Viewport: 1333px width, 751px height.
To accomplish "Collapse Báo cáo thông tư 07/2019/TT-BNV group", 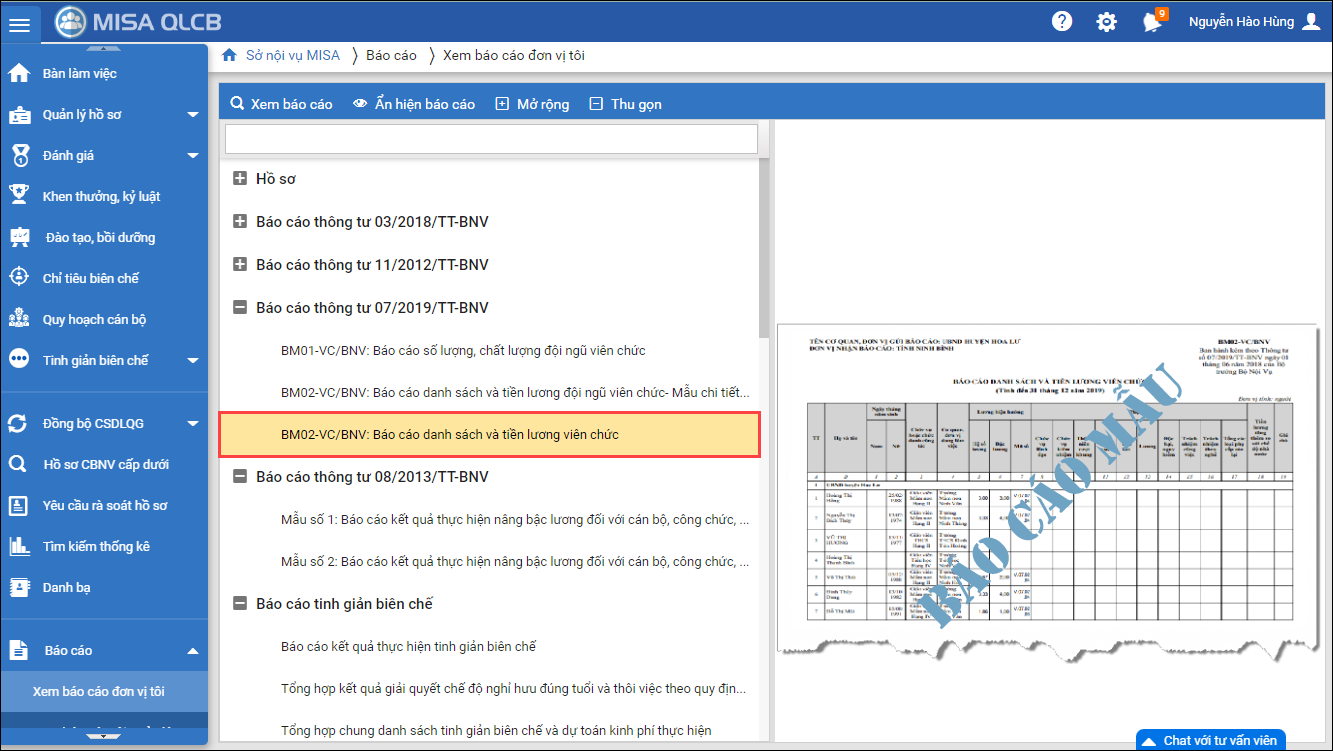I will pyautogui.click(x=240, y=308).
